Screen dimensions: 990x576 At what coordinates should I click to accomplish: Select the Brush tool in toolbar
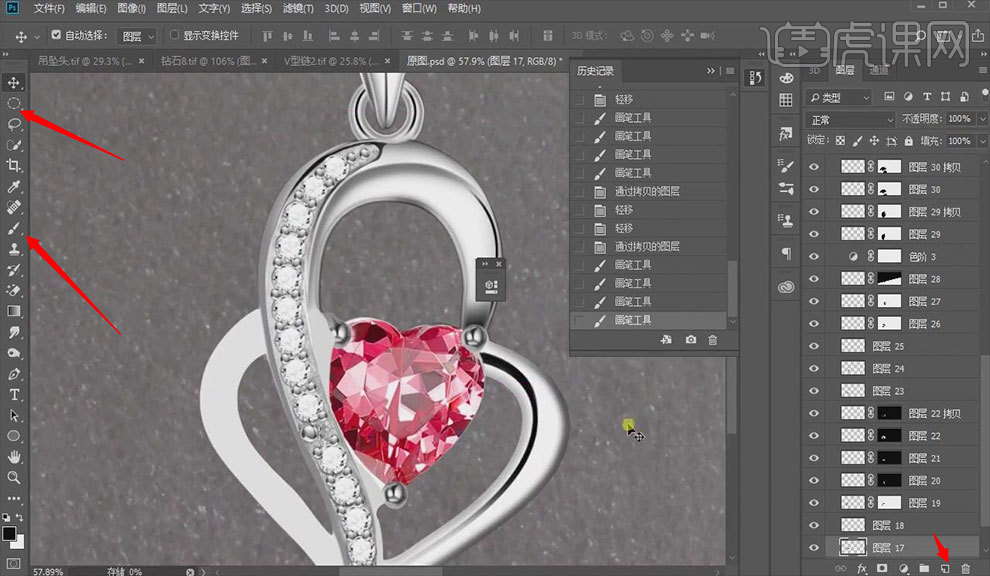14,228
